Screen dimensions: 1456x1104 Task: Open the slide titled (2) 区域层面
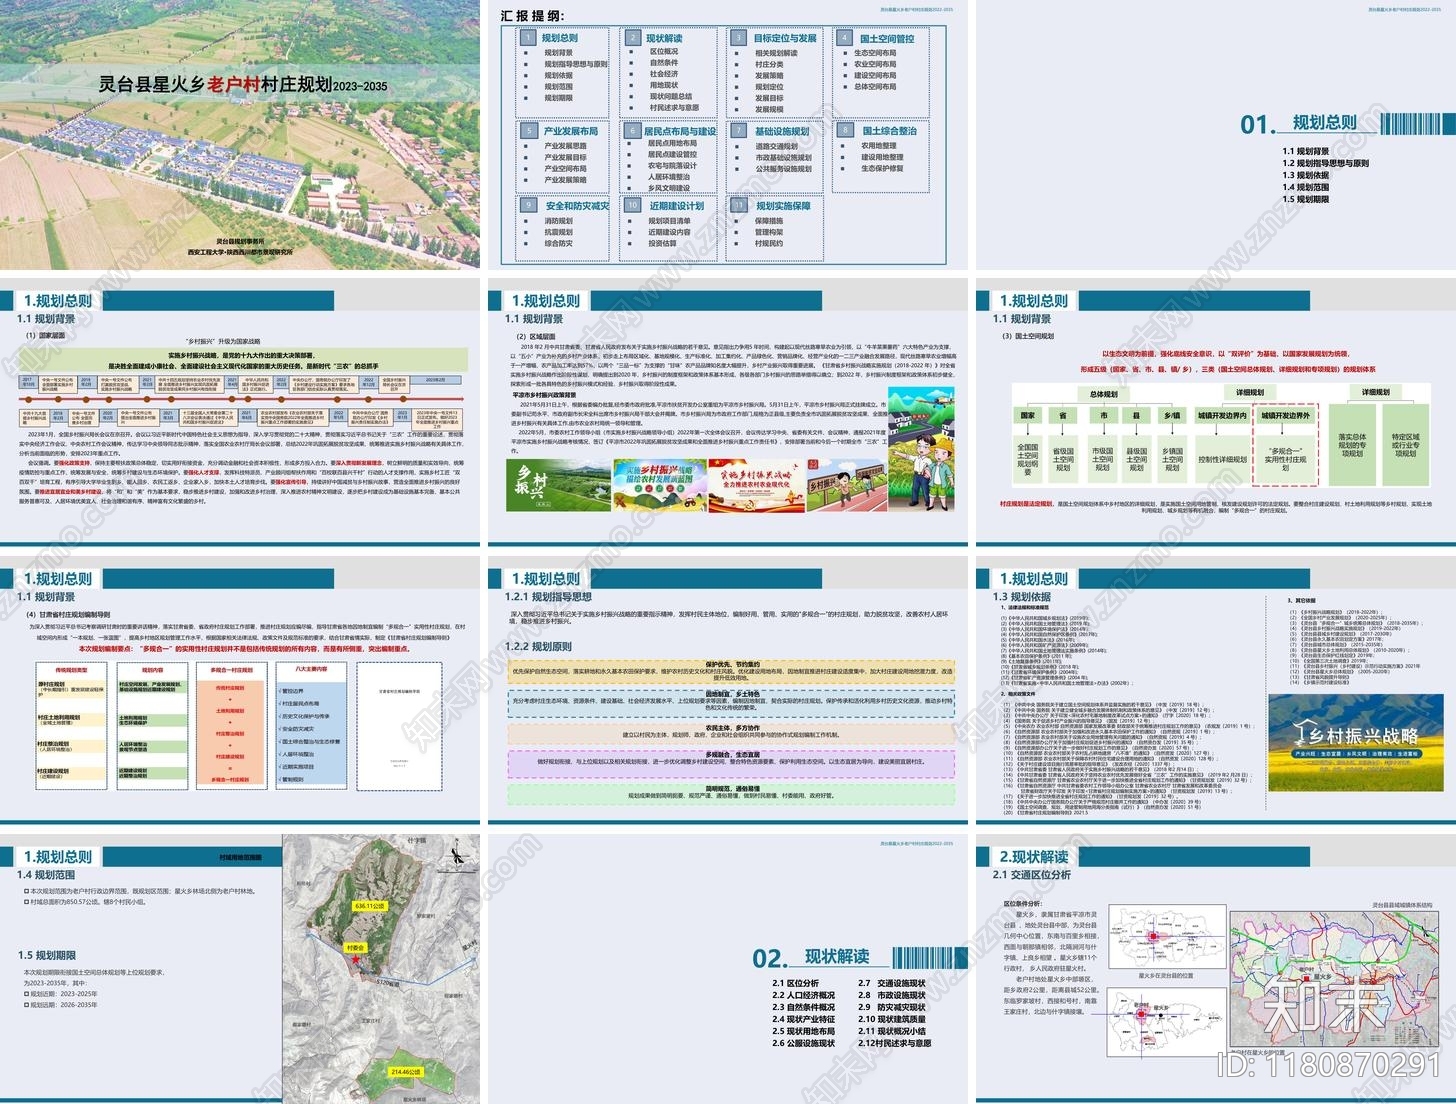click(728, 412)
